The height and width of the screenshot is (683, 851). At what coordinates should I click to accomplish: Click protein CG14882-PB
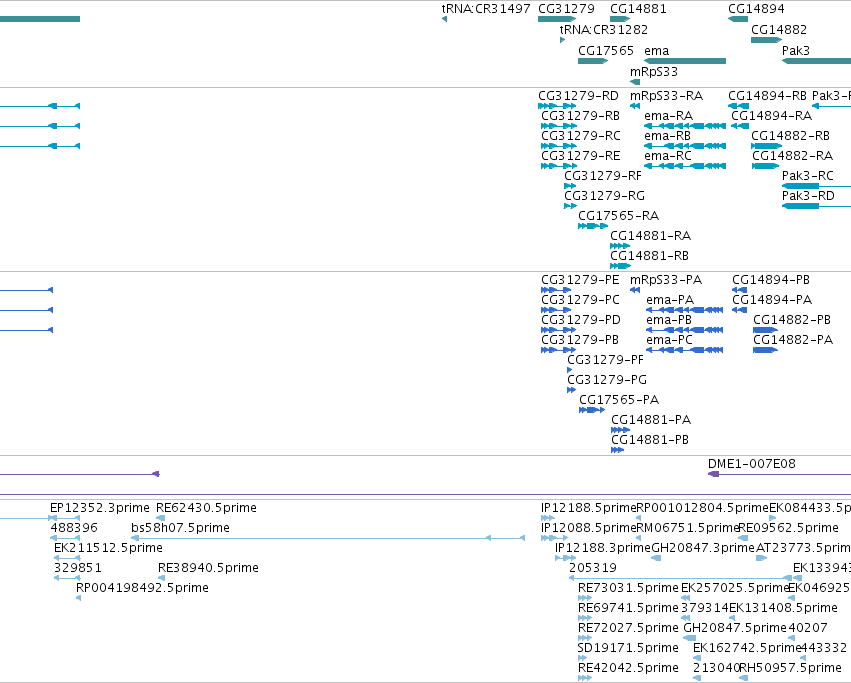pyautogui.click(x=792, y=320)
